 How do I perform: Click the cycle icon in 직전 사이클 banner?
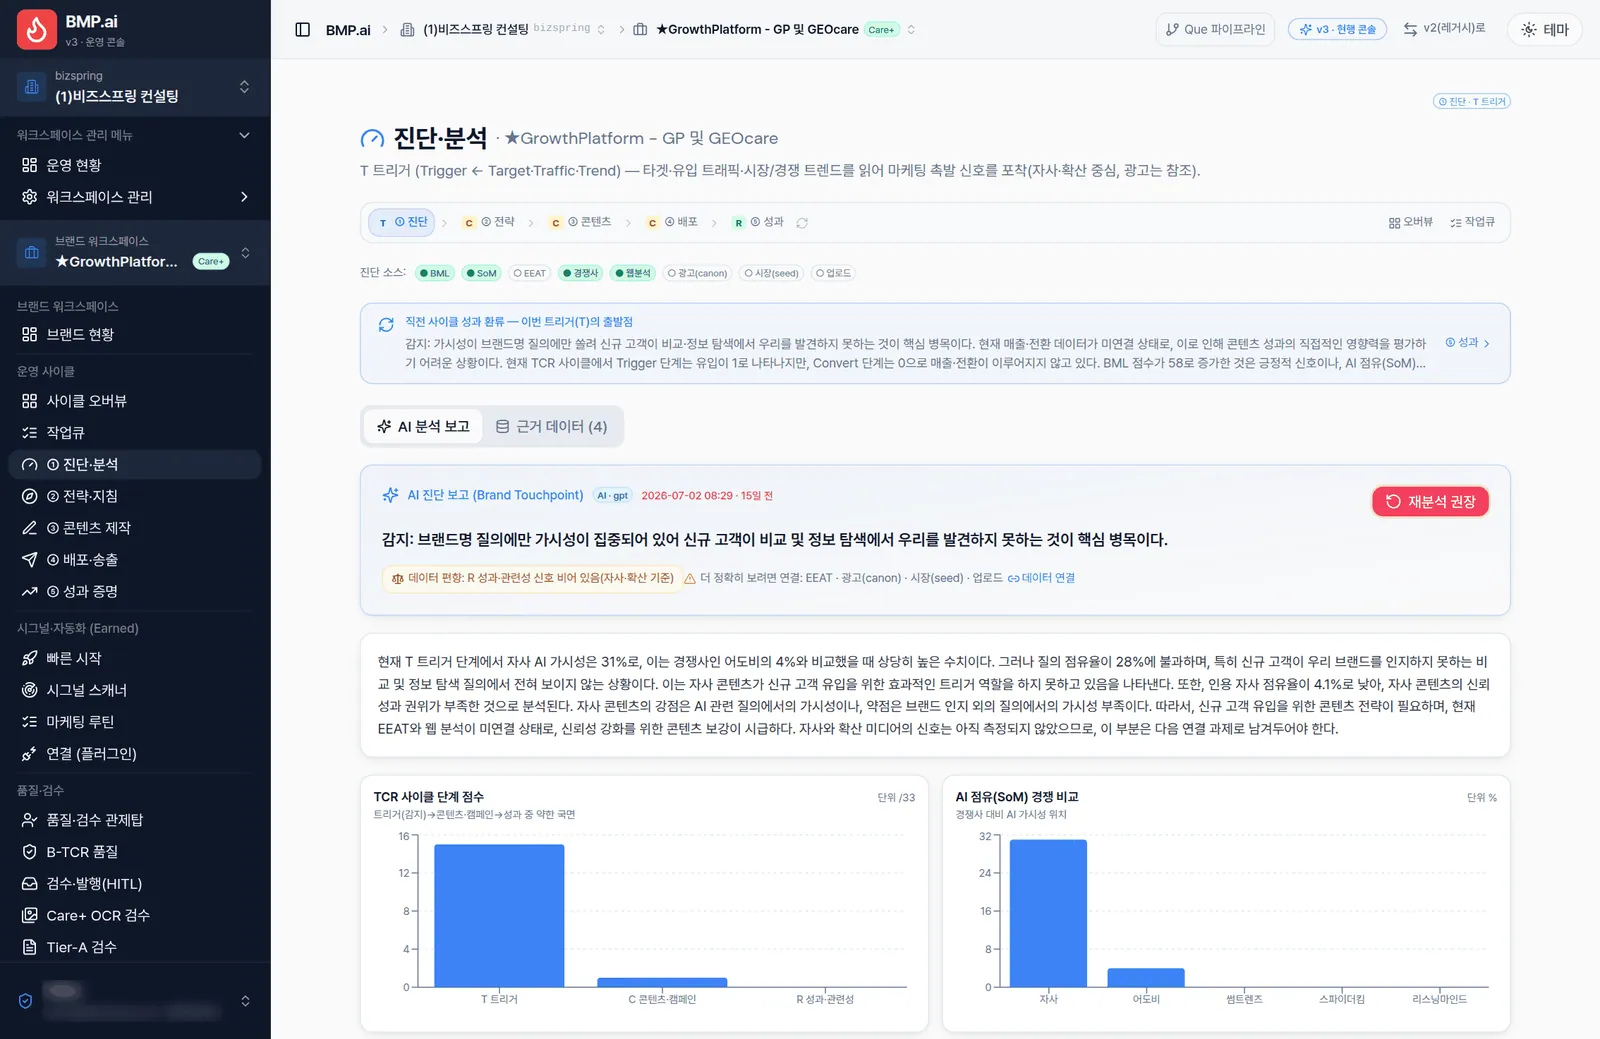click(386, 325)
